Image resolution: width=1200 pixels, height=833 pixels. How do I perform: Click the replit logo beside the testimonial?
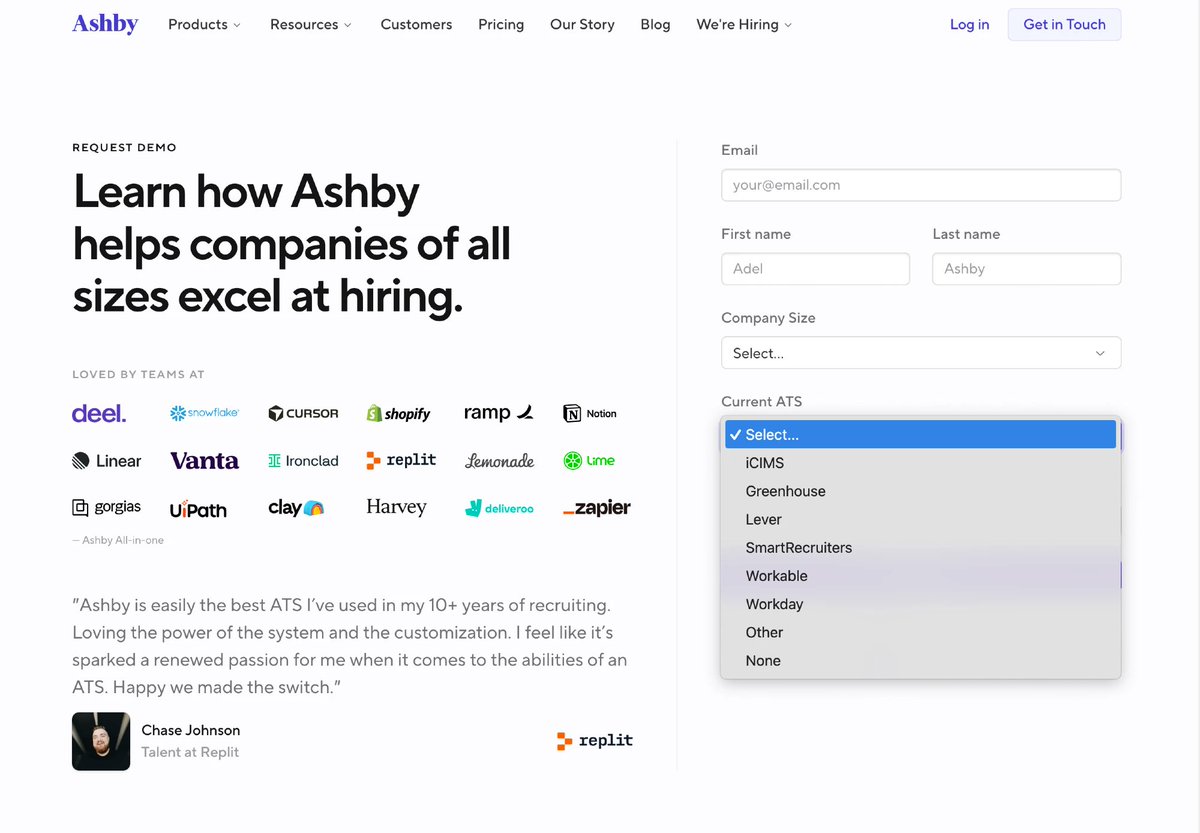pyautogui.click(x=595, y=741)
